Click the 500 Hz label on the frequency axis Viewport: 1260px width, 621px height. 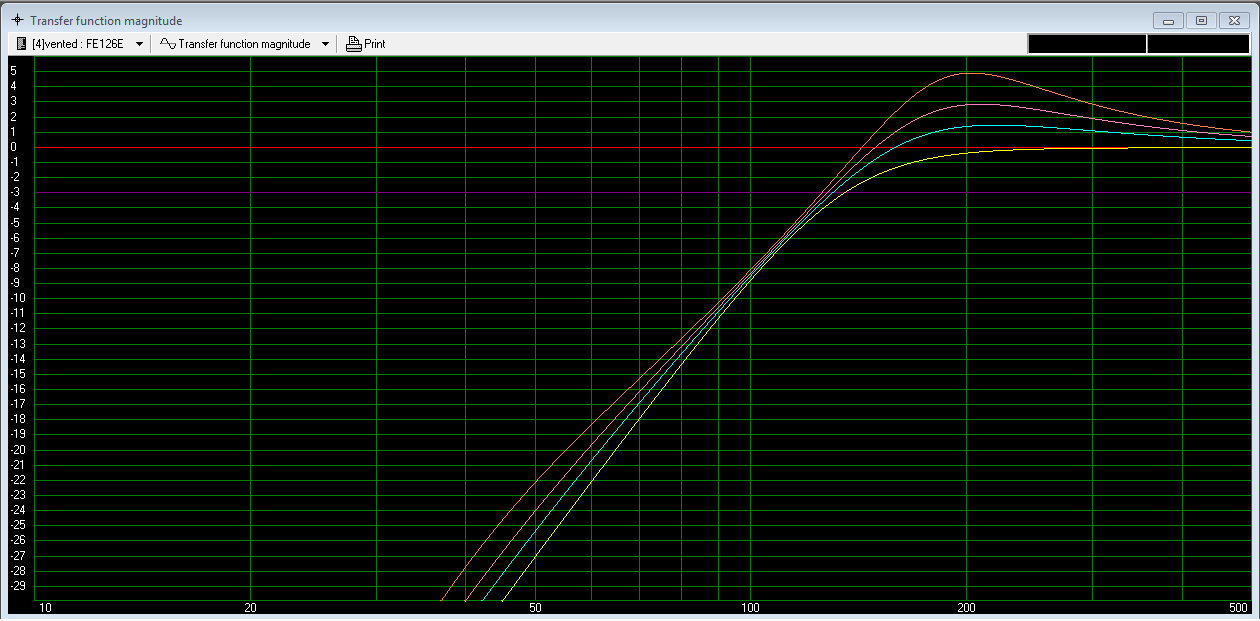pos(1238,607)
